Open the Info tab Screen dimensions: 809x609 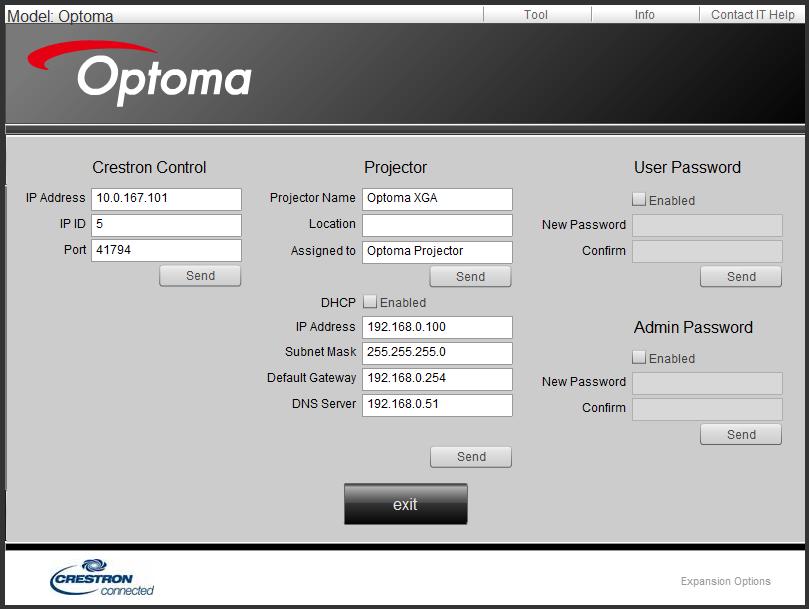tap(644, 14)
